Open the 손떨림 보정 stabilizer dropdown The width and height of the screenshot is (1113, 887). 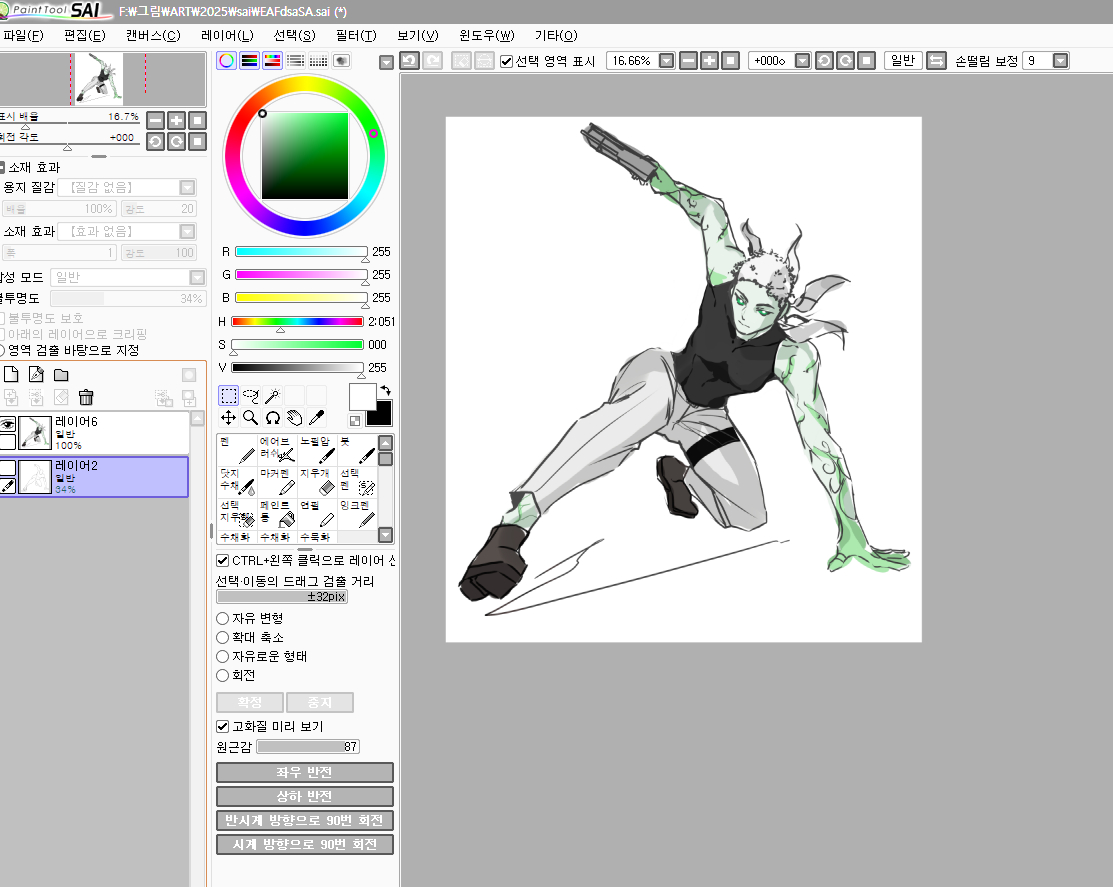click(x=1060, y=61)
